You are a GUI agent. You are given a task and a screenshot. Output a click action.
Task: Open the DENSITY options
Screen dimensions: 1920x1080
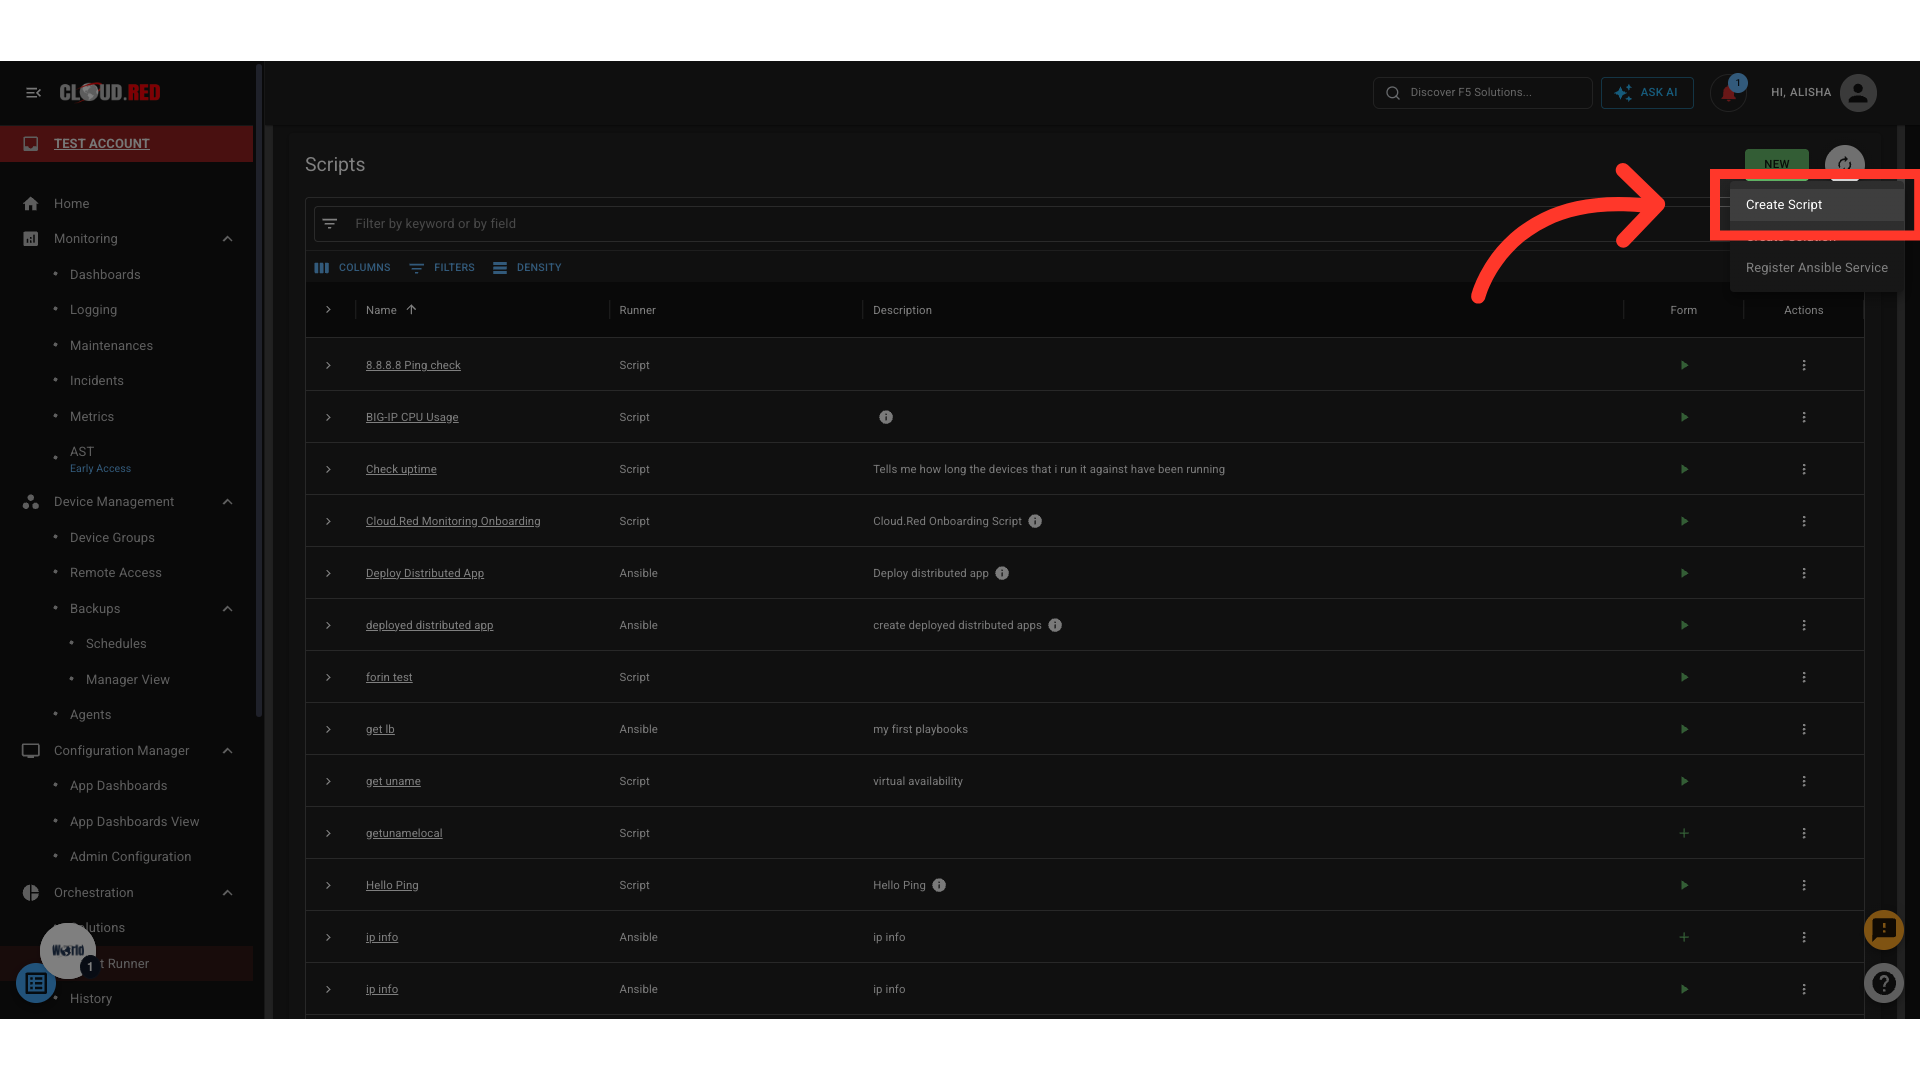pos(527,268)
